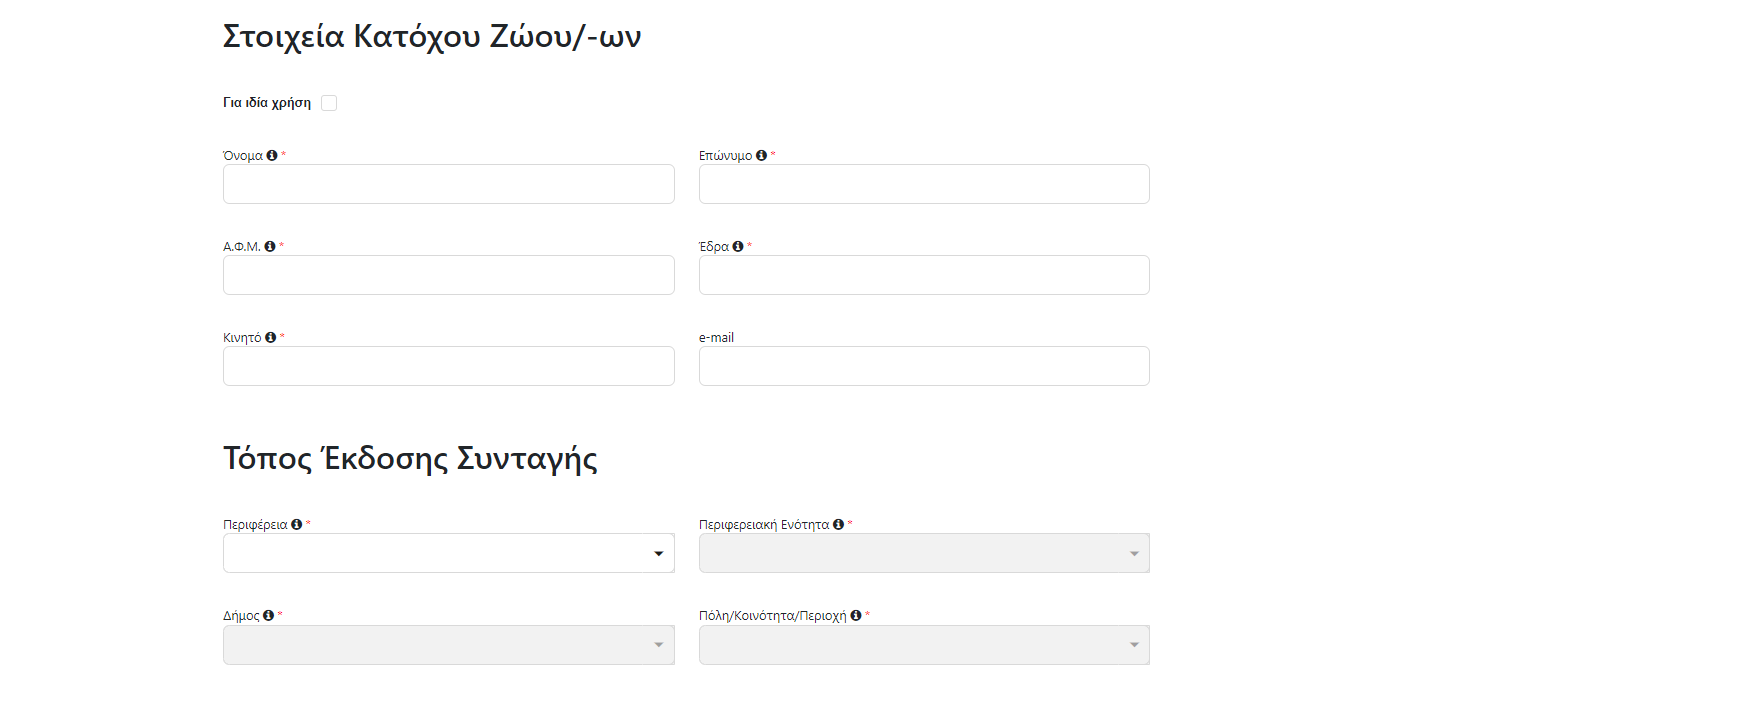
Task: Click the info icon next to Δήμος
Action: pos(268,615)
